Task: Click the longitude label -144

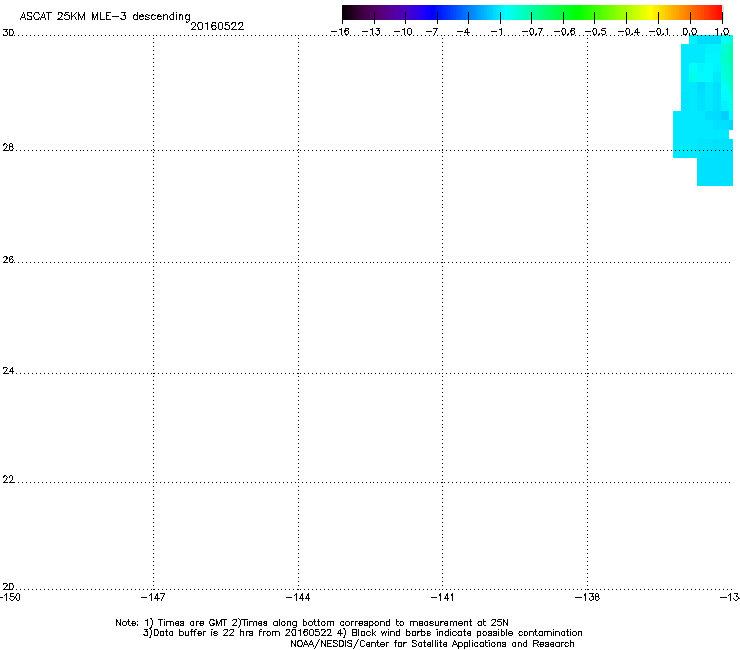Action: (x=298, y=597)
